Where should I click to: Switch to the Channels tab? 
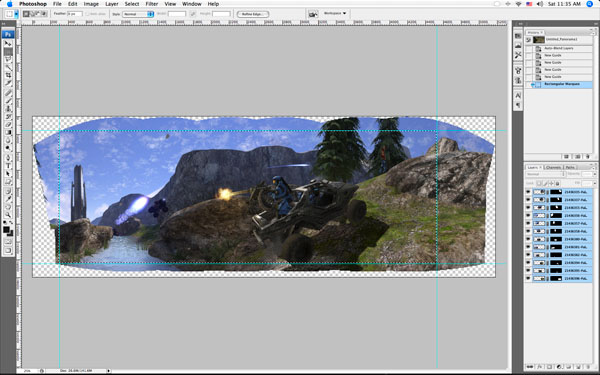pos(553,167)
